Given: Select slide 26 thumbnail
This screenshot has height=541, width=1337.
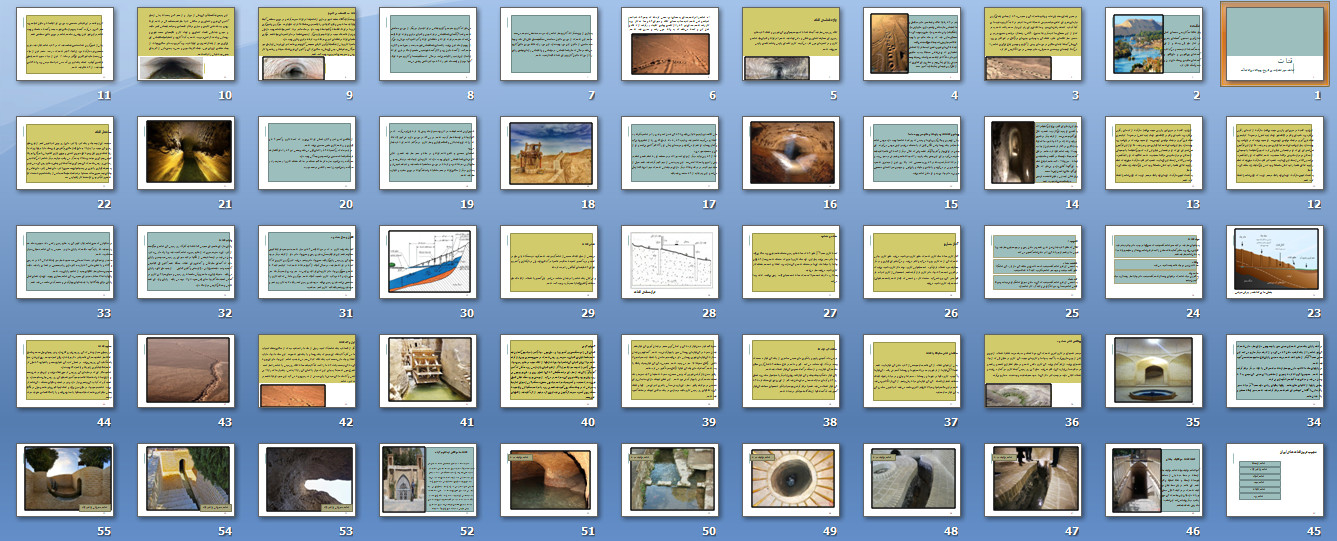Looking at the screenshot, I should [x=912, y=262].
